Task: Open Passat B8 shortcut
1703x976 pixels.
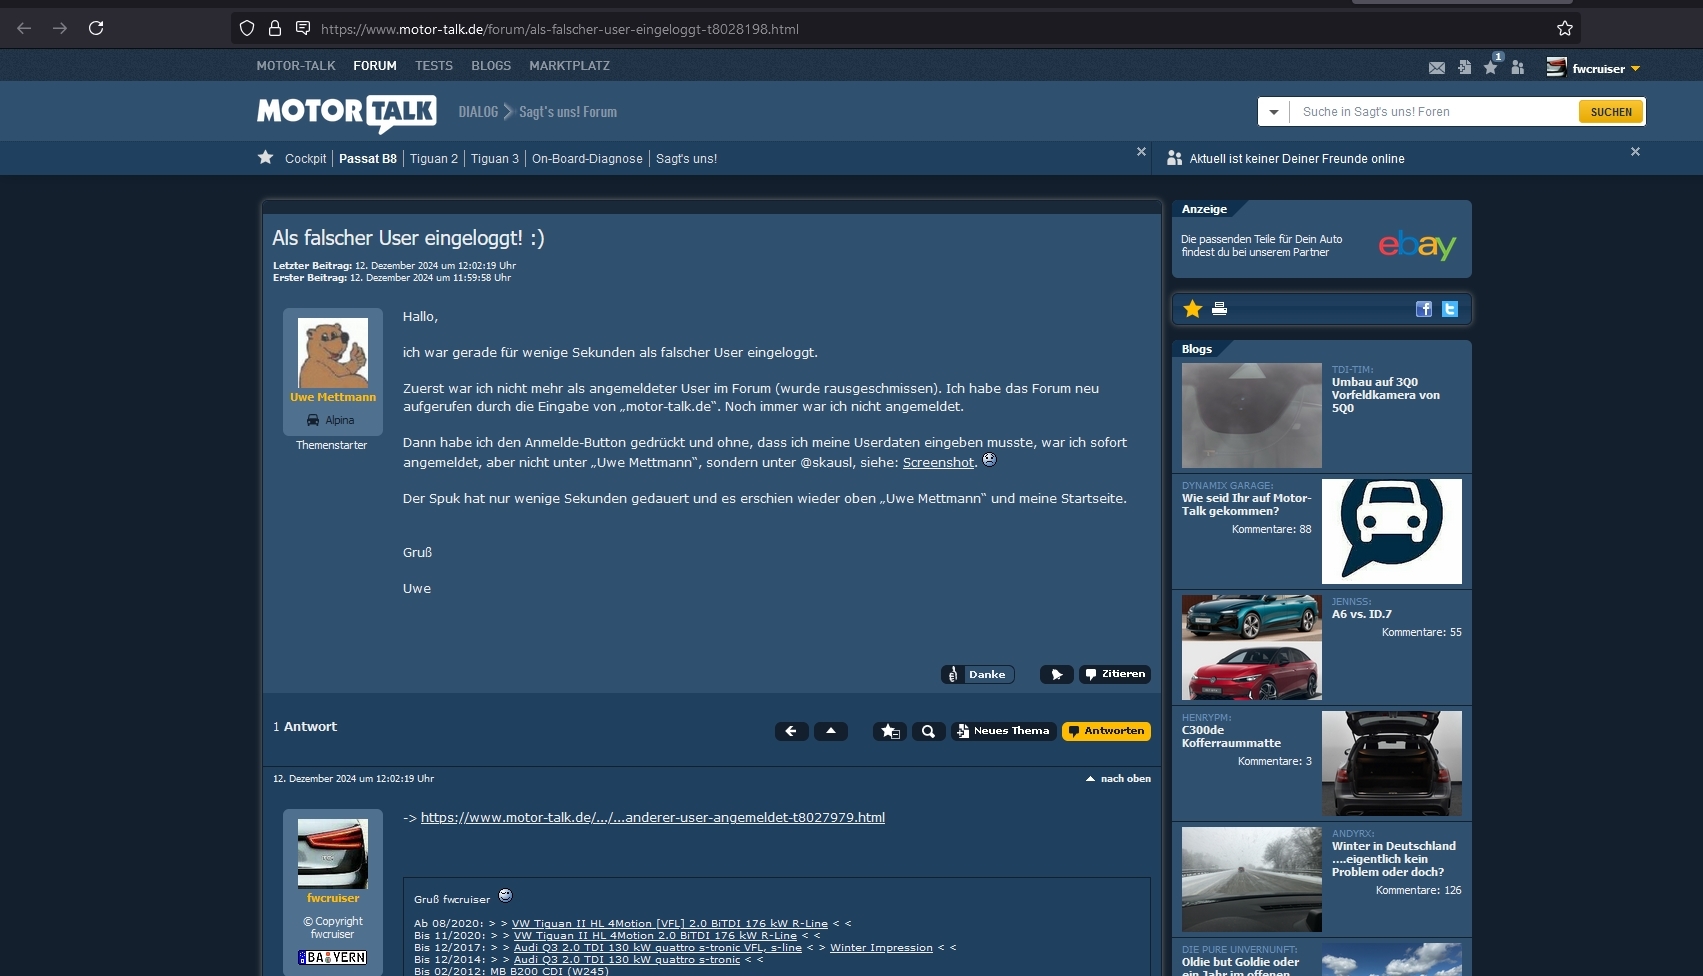Action: 368,159
